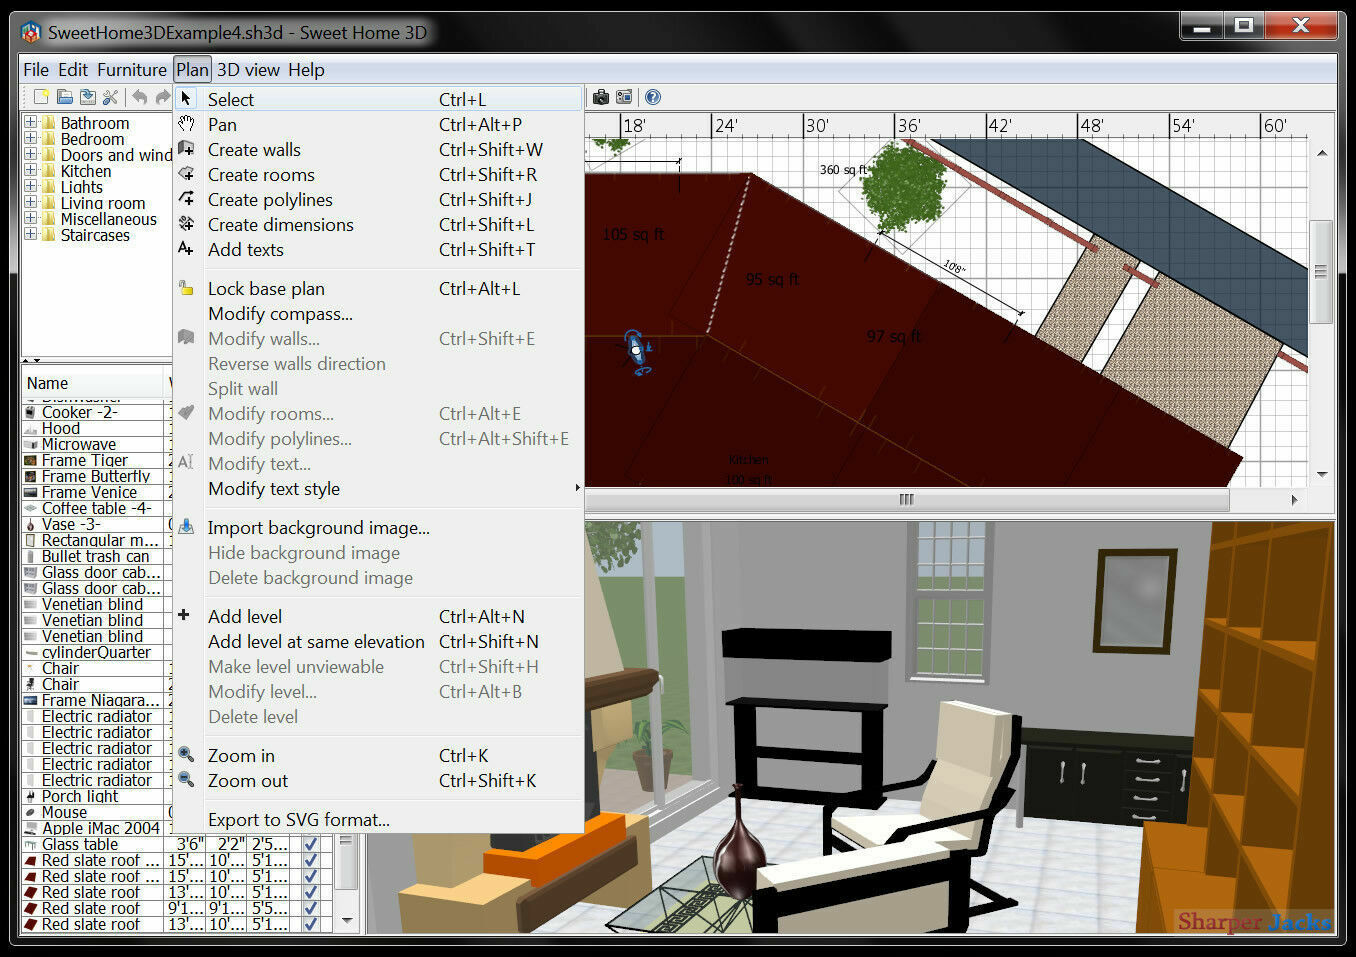
Task: Click the furniture list scroll-down arrow
Action: pos(347,921)
